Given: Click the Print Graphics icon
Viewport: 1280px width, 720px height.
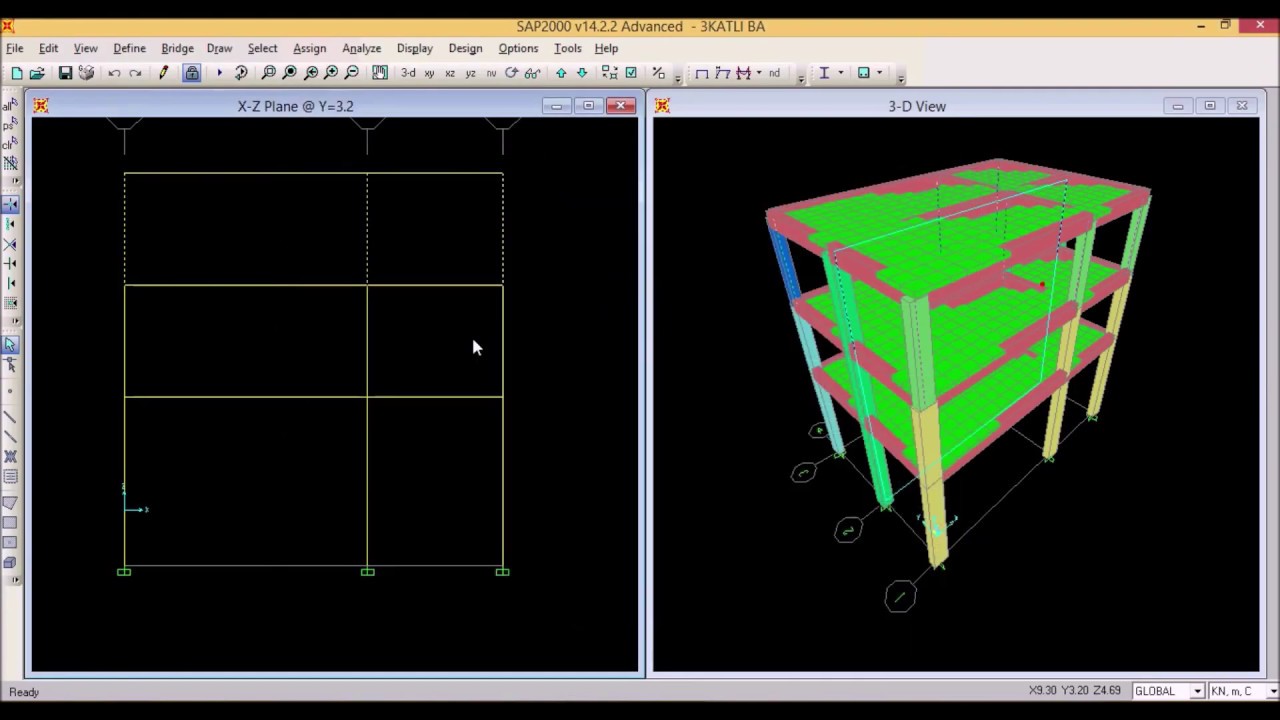Looking at the screenshot, I should click(86, 73).
